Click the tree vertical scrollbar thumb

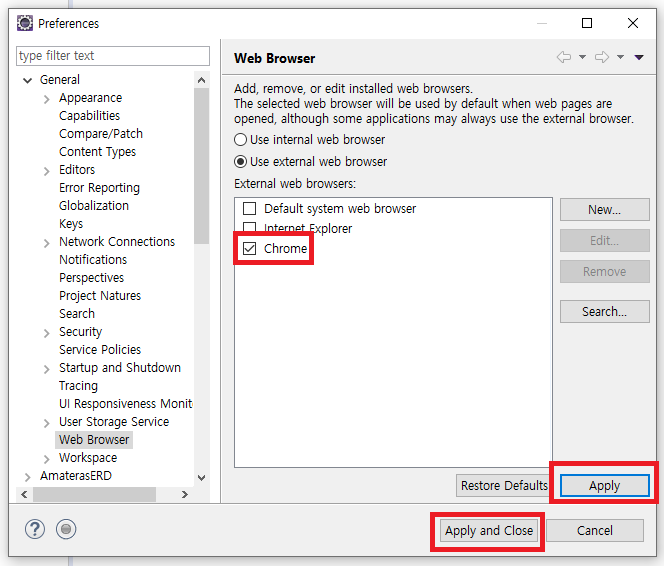tap(202, 166)
